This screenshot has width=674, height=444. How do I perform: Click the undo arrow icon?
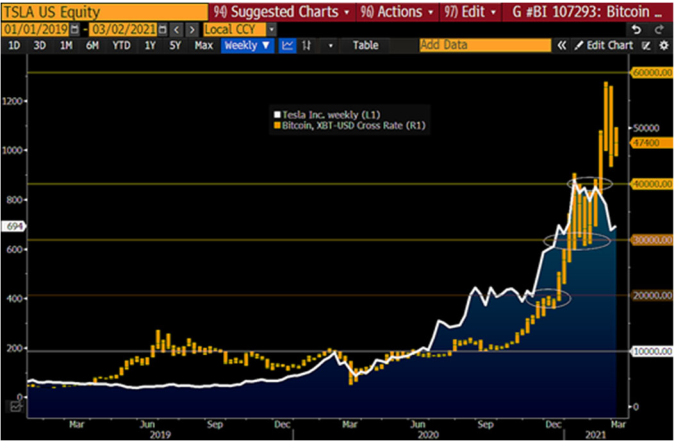coord(636,30)
